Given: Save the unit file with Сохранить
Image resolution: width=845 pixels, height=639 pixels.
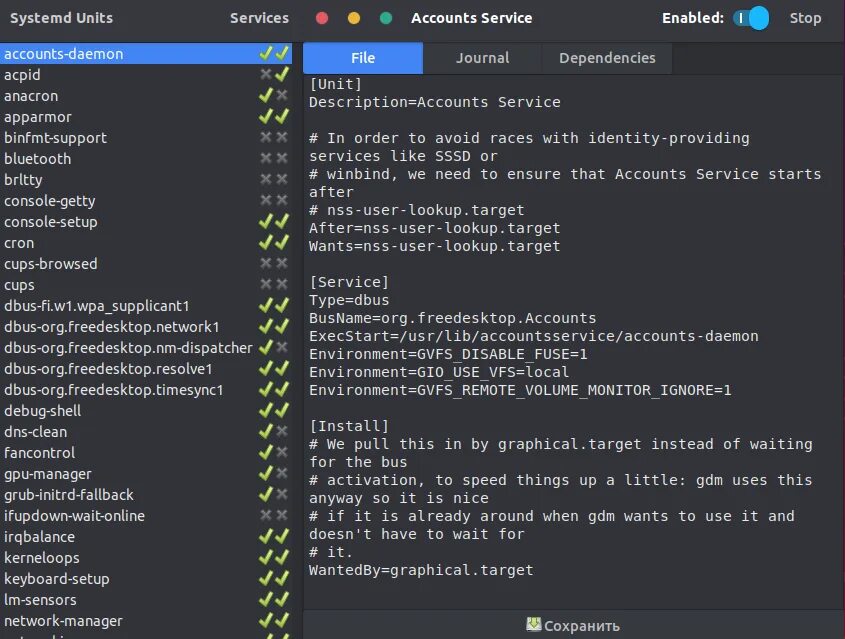Looking at the screenshot, I should point(574,626).
